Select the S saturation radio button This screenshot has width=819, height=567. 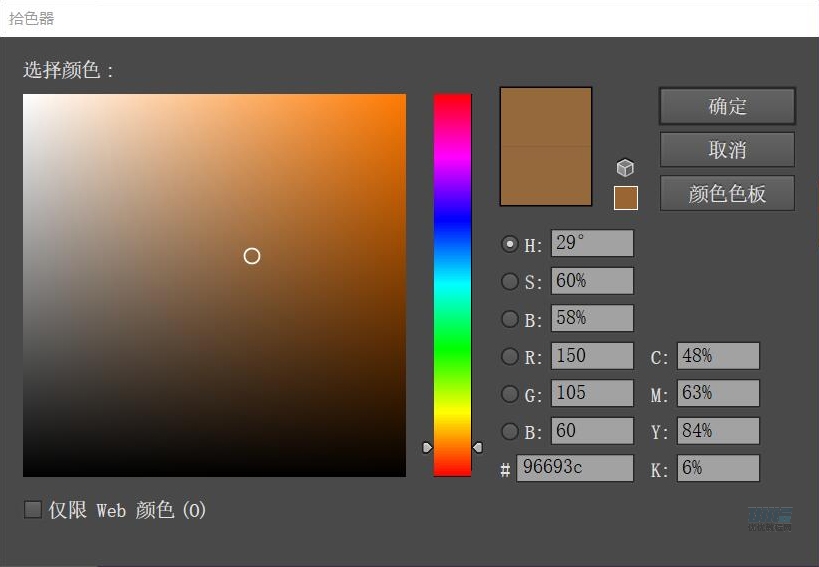(x=510, y=282)
